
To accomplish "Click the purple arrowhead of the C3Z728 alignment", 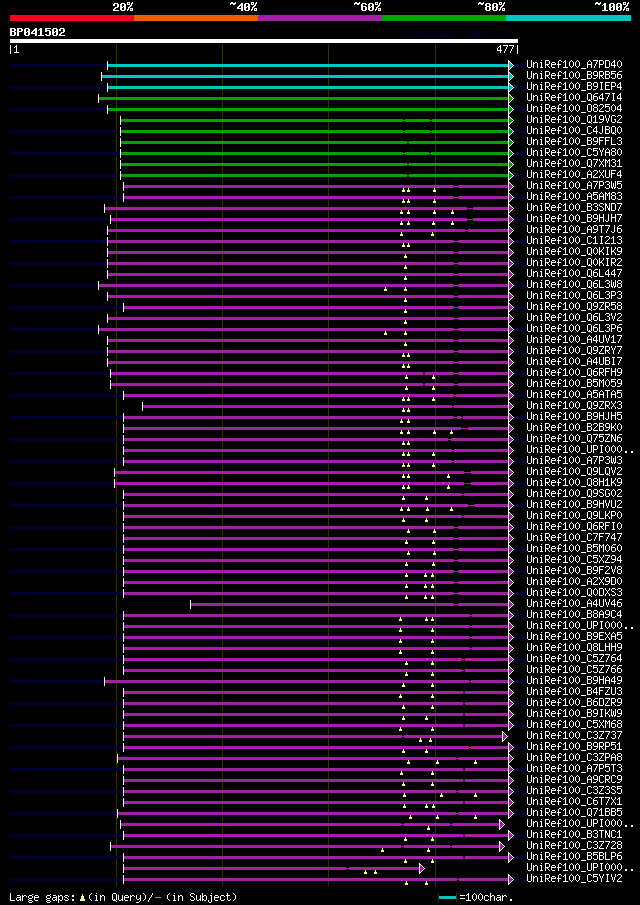I will pyautogui.click(x=501, y=846).
